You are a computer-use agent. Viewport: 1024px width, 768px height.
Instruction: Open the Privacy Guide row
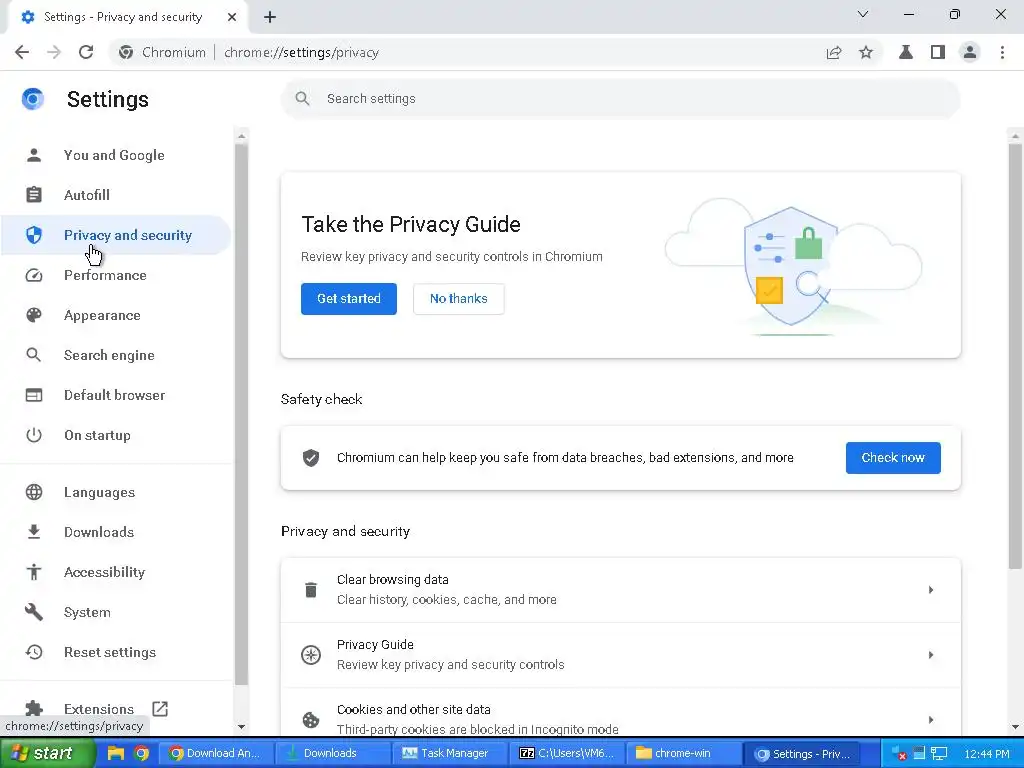tap(620, 654)
